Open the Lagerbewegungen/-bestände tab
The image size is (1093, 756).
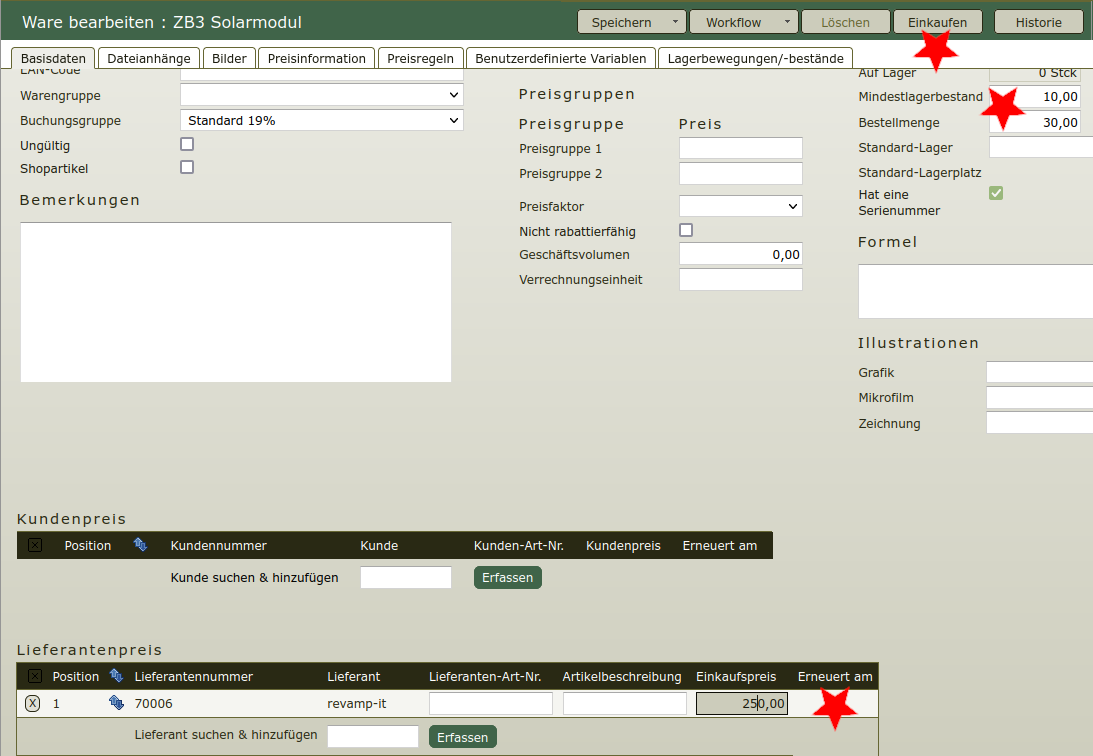coord(755,58)
